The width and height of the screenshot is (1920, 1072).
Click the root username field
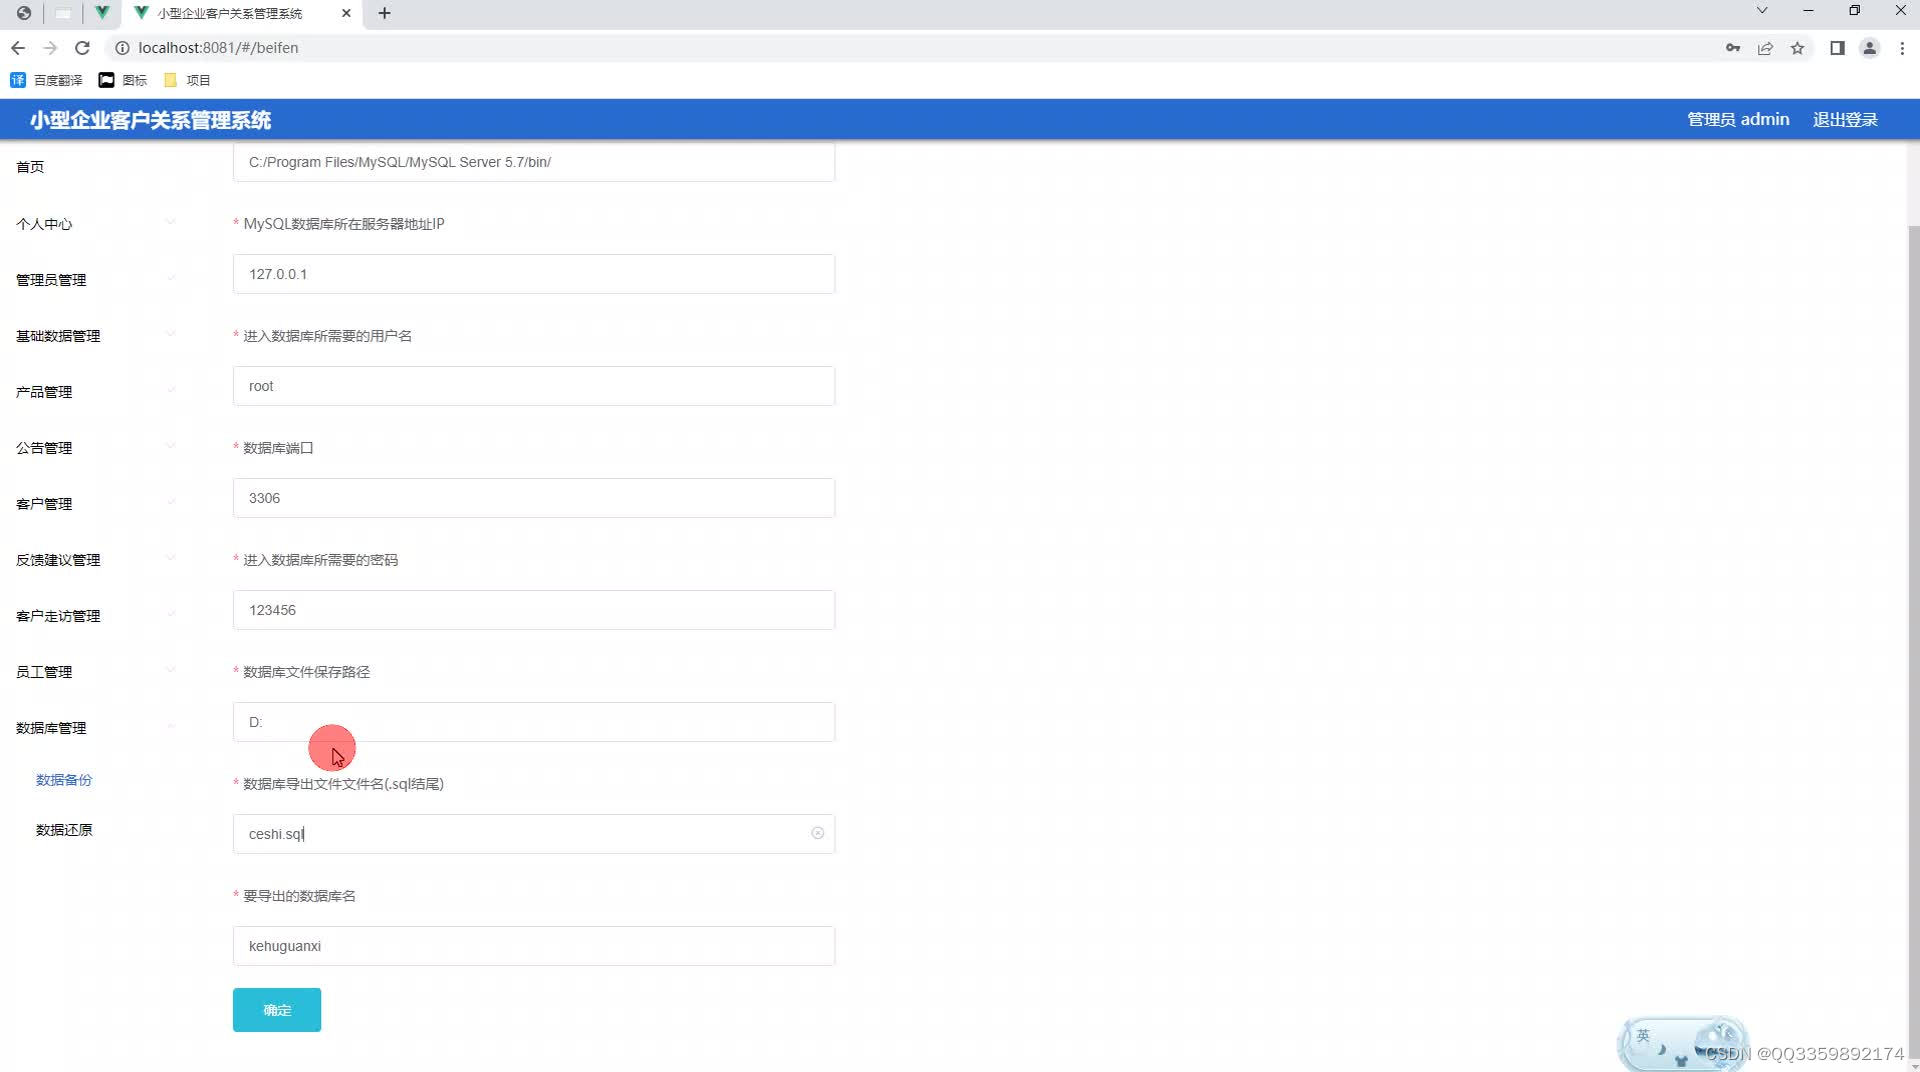tap(534, 386)
